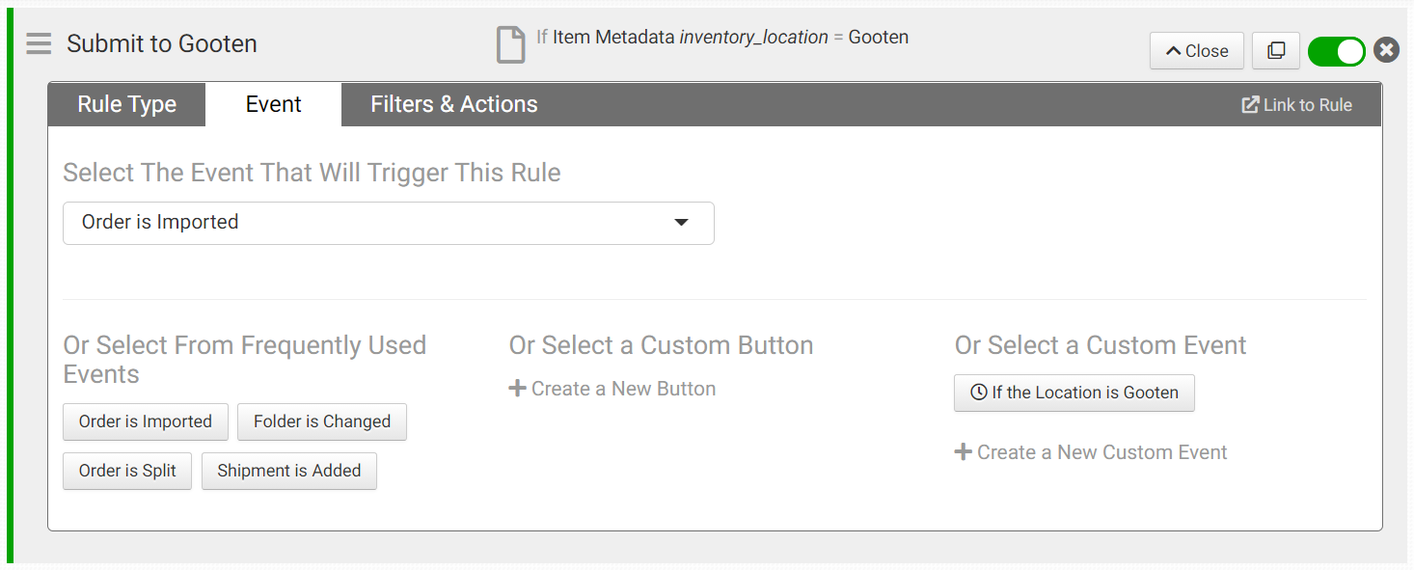Screen dimensions: 1414x570
Task: Click plus icon beside Create a New Button
Action: [x=517, y=389]
